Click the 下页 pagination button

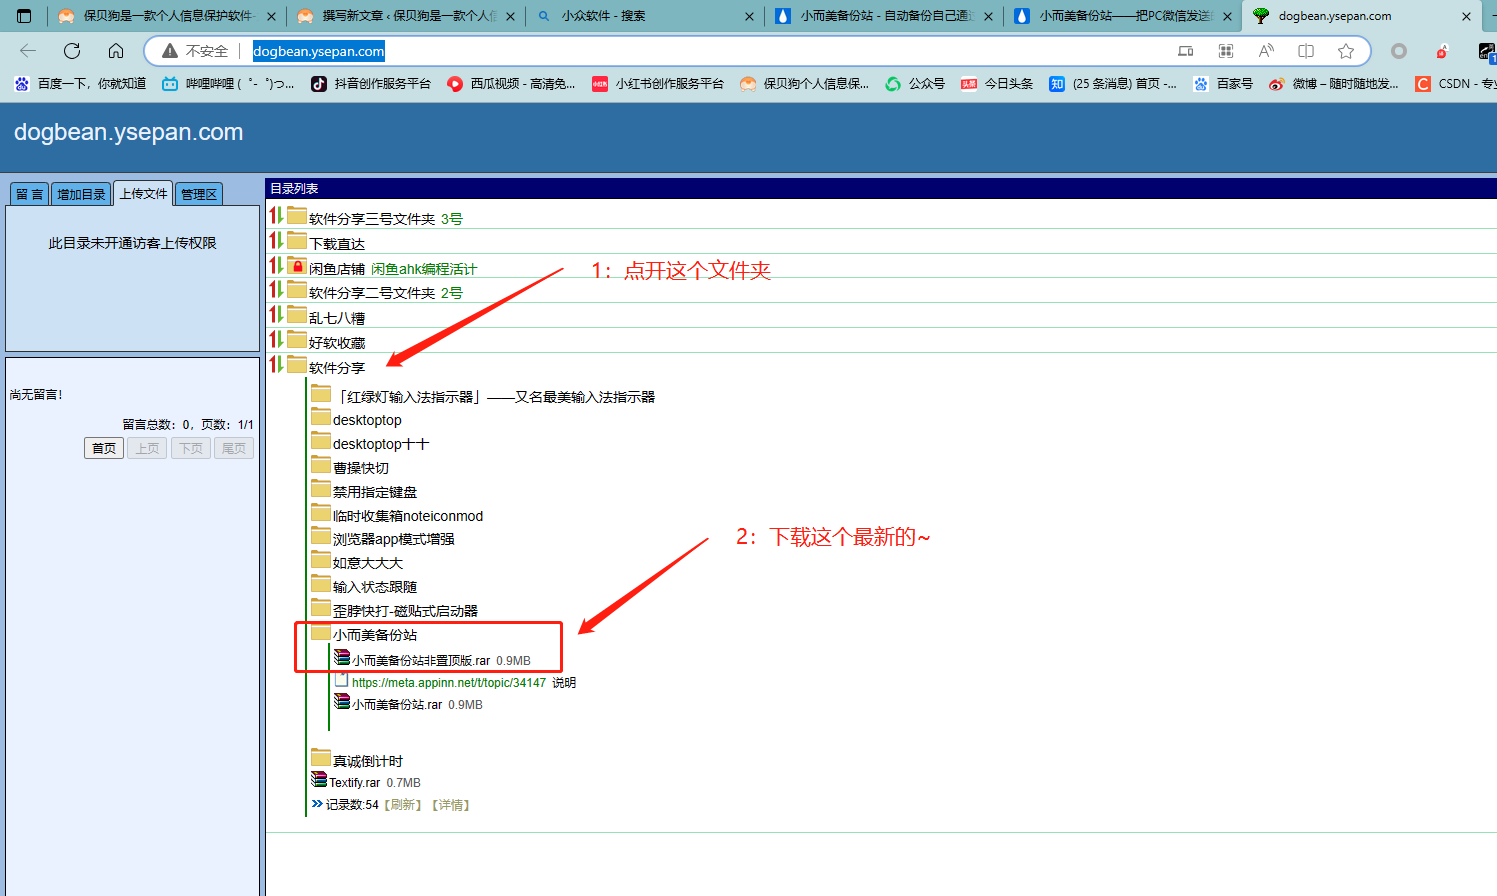pos(191,448)
